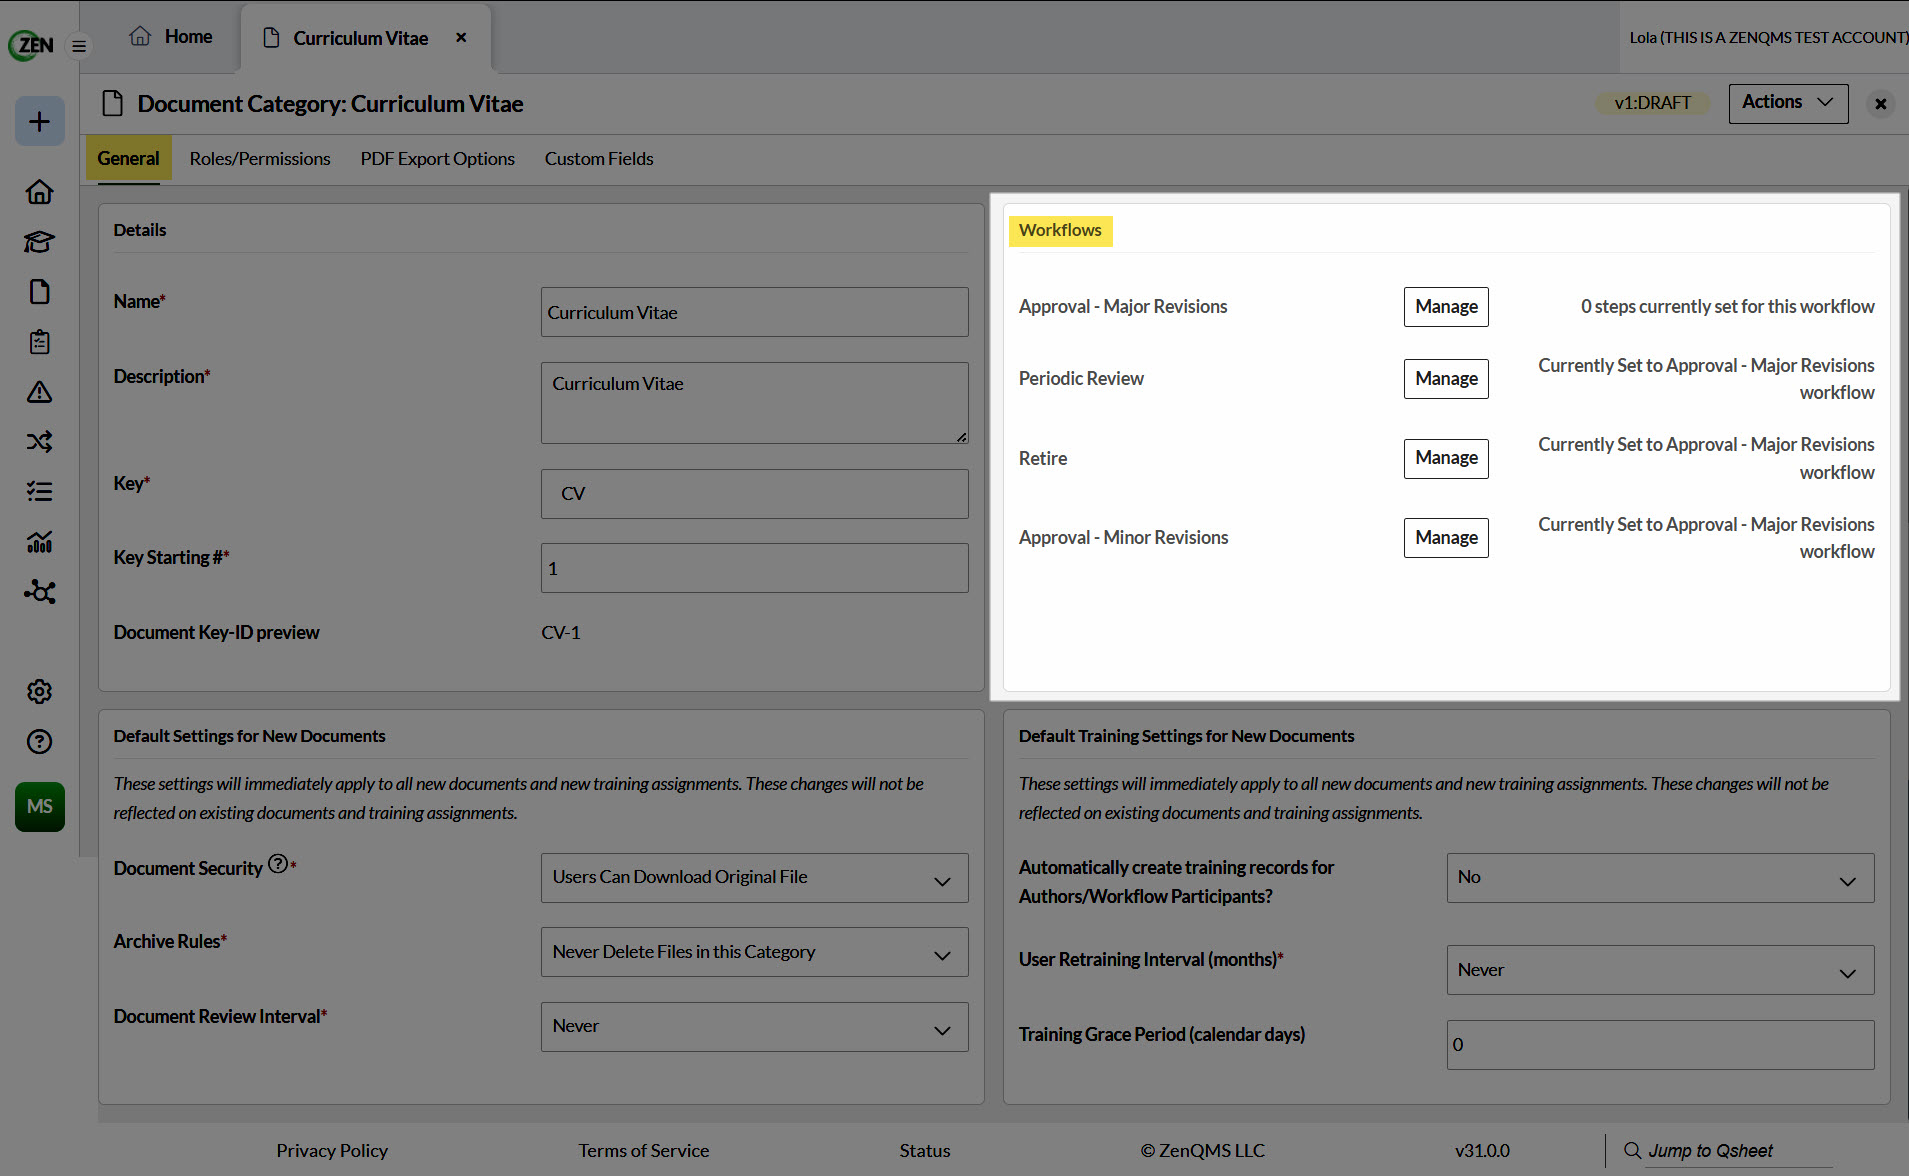Click the Name input field
The image size is (1909, 1176).
pos(754,312)
